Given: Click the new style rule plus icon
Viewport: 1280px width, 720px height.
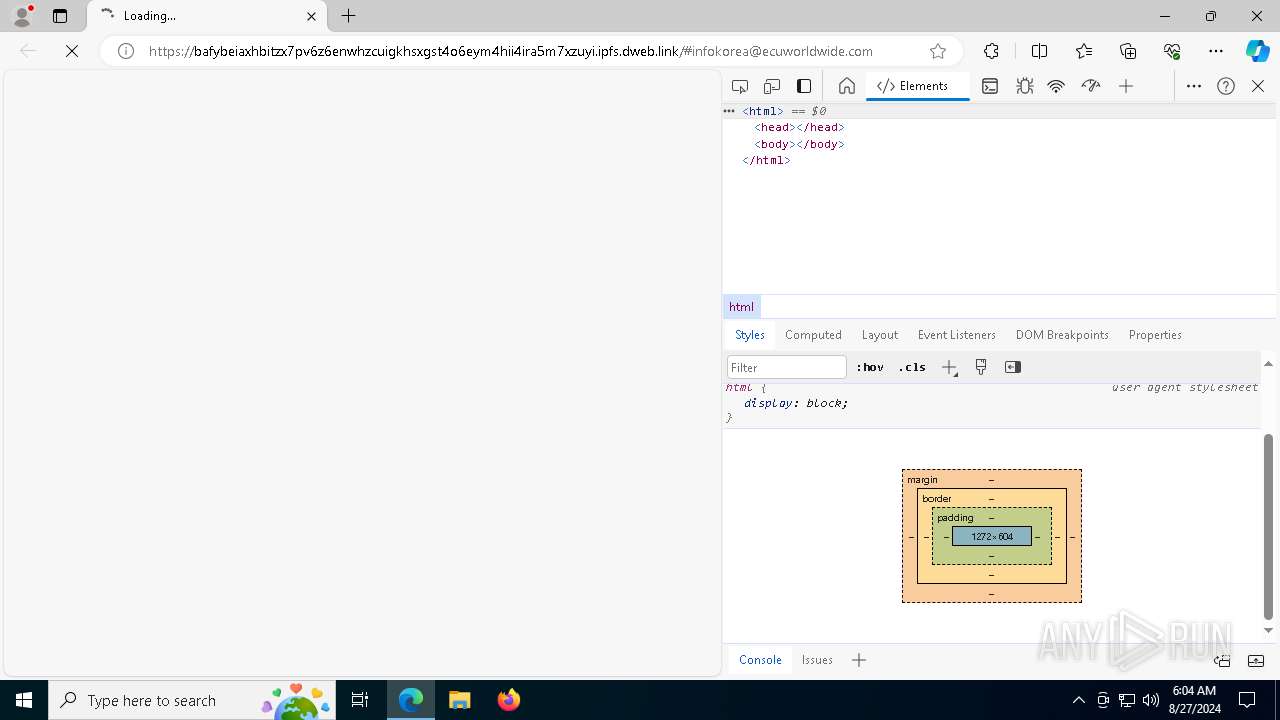Looking at the screenshot, I should [x=950, y=367].
